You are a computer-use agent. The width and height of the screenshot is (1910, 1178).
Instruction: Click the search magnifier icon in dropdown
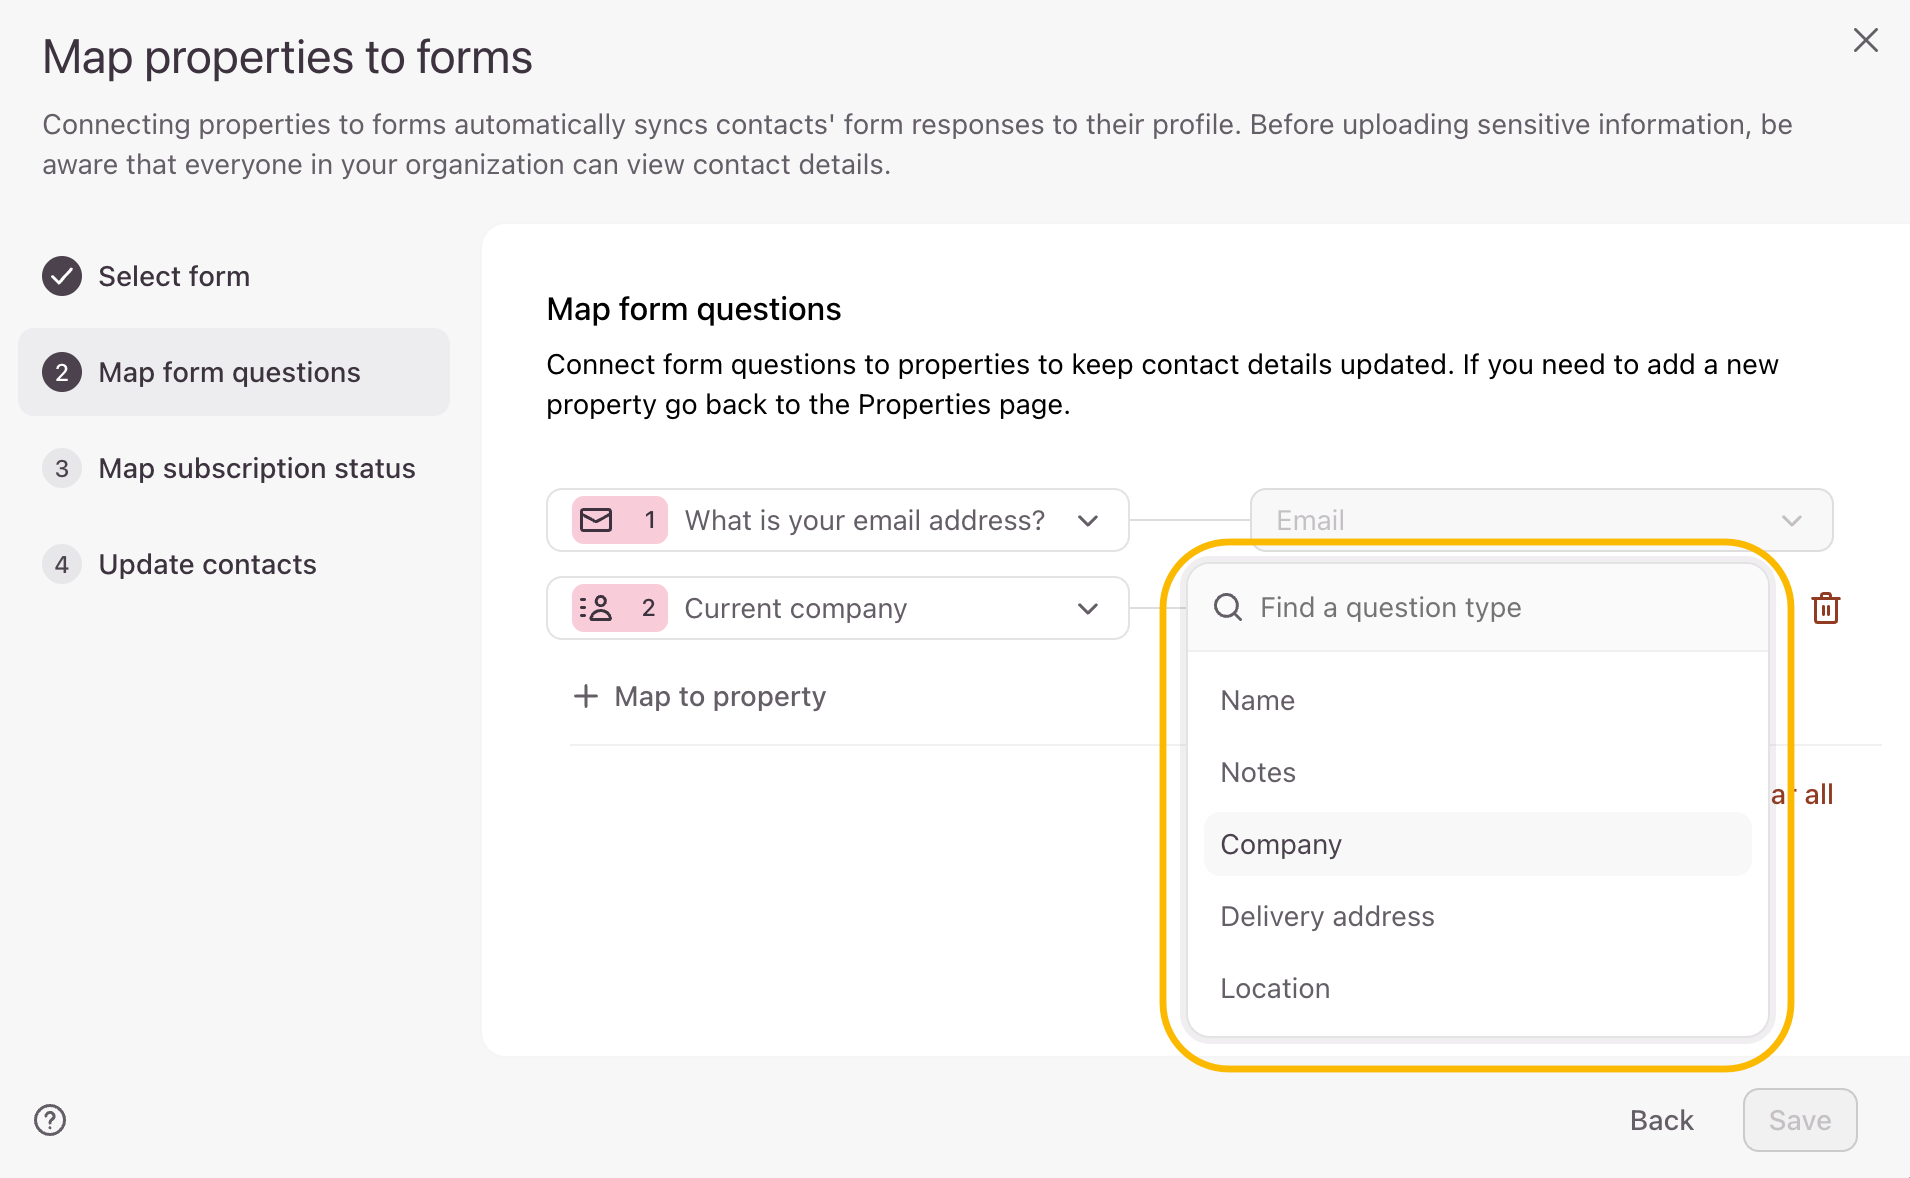click(1227, 607)
